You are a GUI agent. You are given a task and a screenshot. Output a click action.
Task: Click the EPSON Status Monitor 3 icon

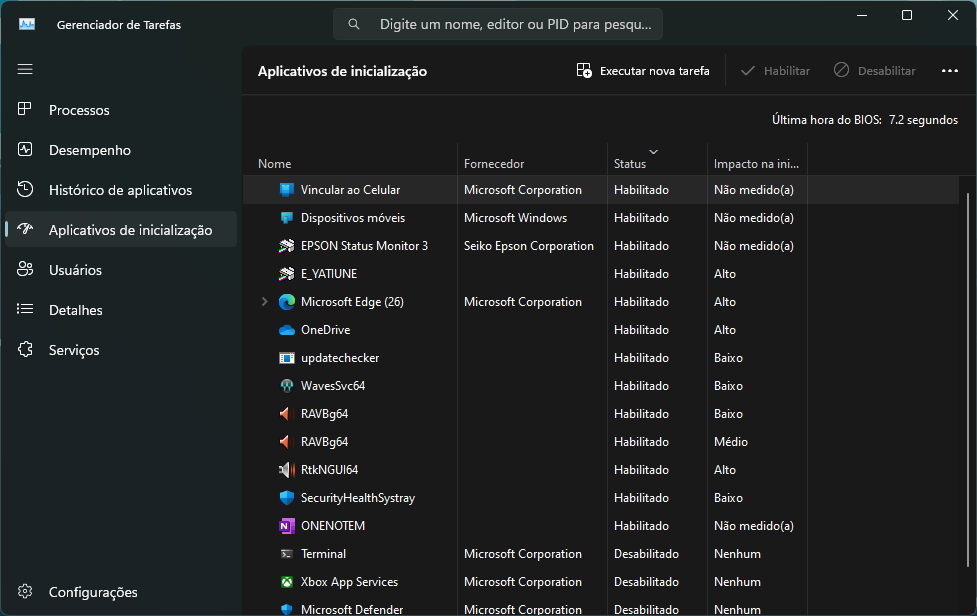287,246
